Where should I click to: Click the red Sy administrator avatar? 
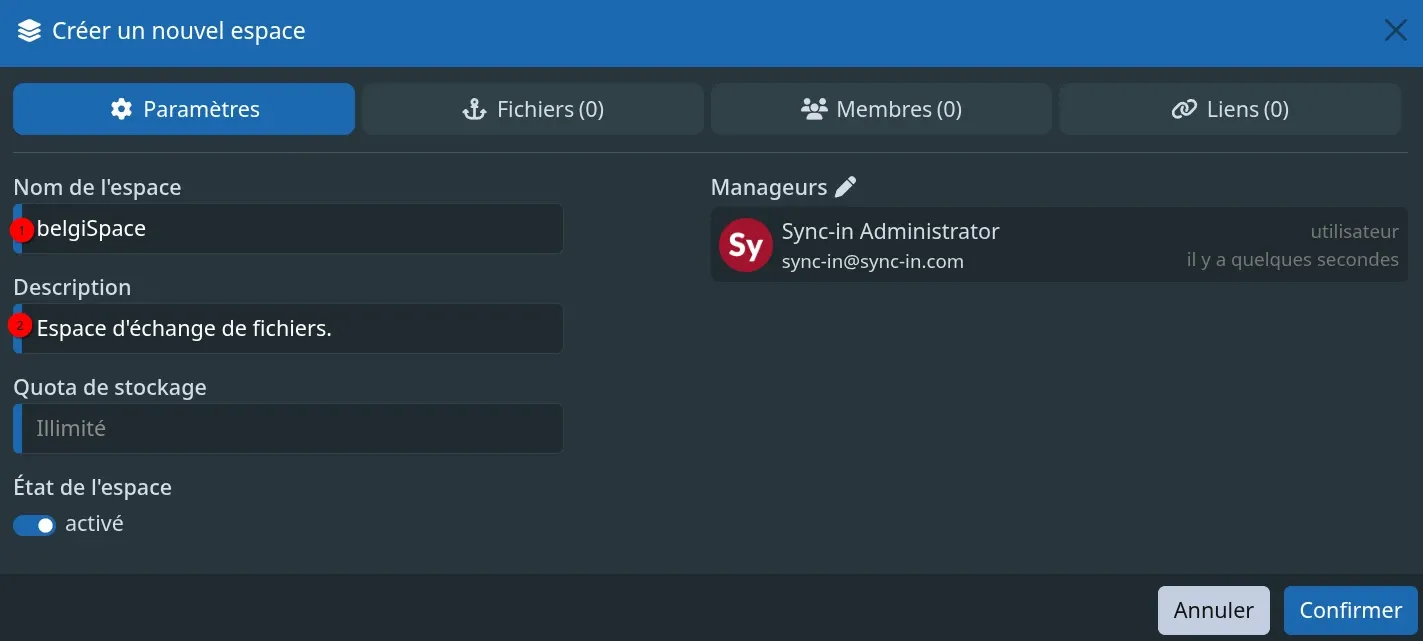[x=746, y=245]
